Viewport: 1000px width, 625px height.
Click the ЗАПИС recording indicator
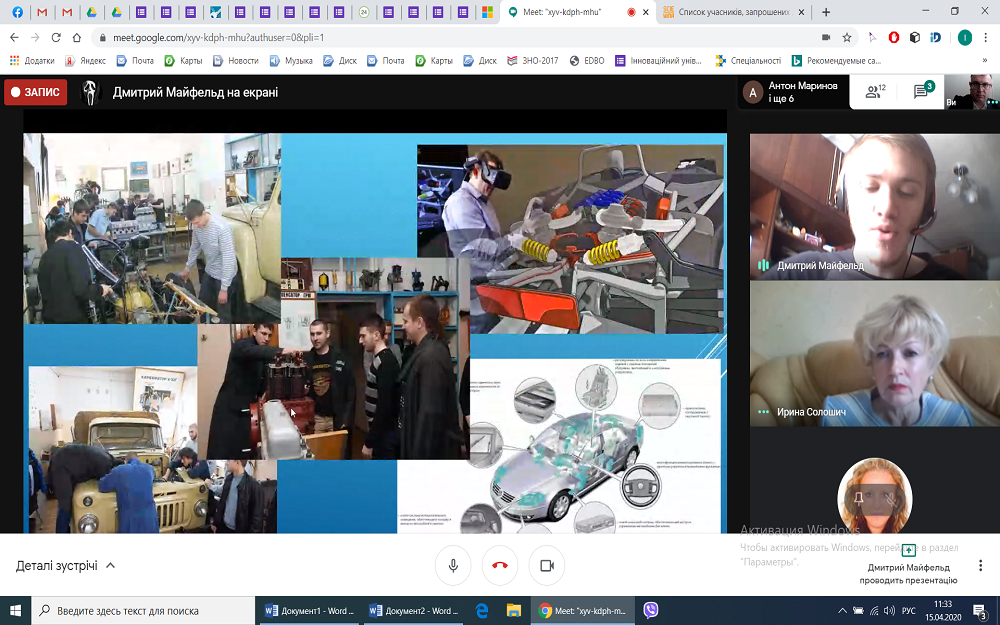pyautogui.click(x=36, y=92)
